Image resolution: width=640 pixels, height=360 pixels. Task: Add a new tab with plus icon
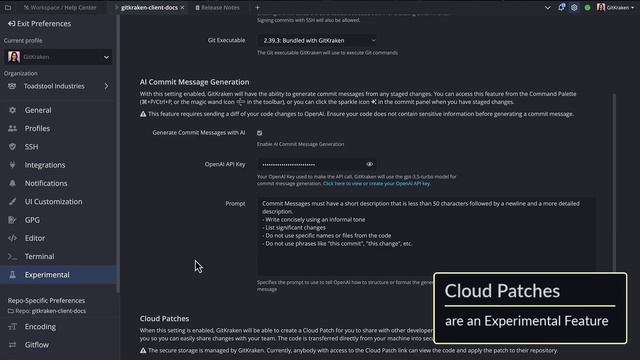click(258, 7)
